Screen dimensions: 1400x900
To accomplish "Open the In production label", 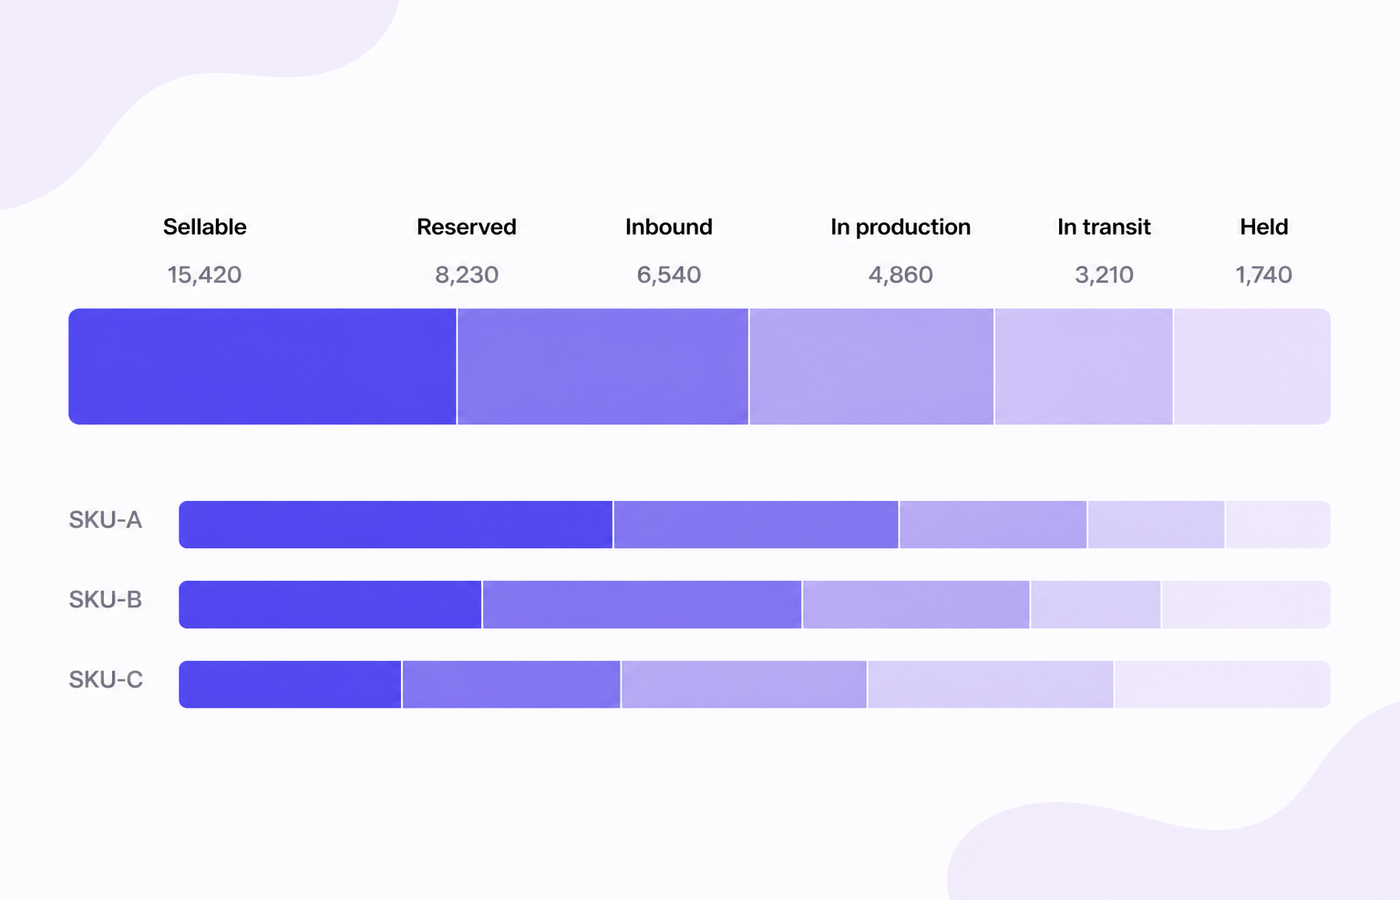I will pos(900,227).
